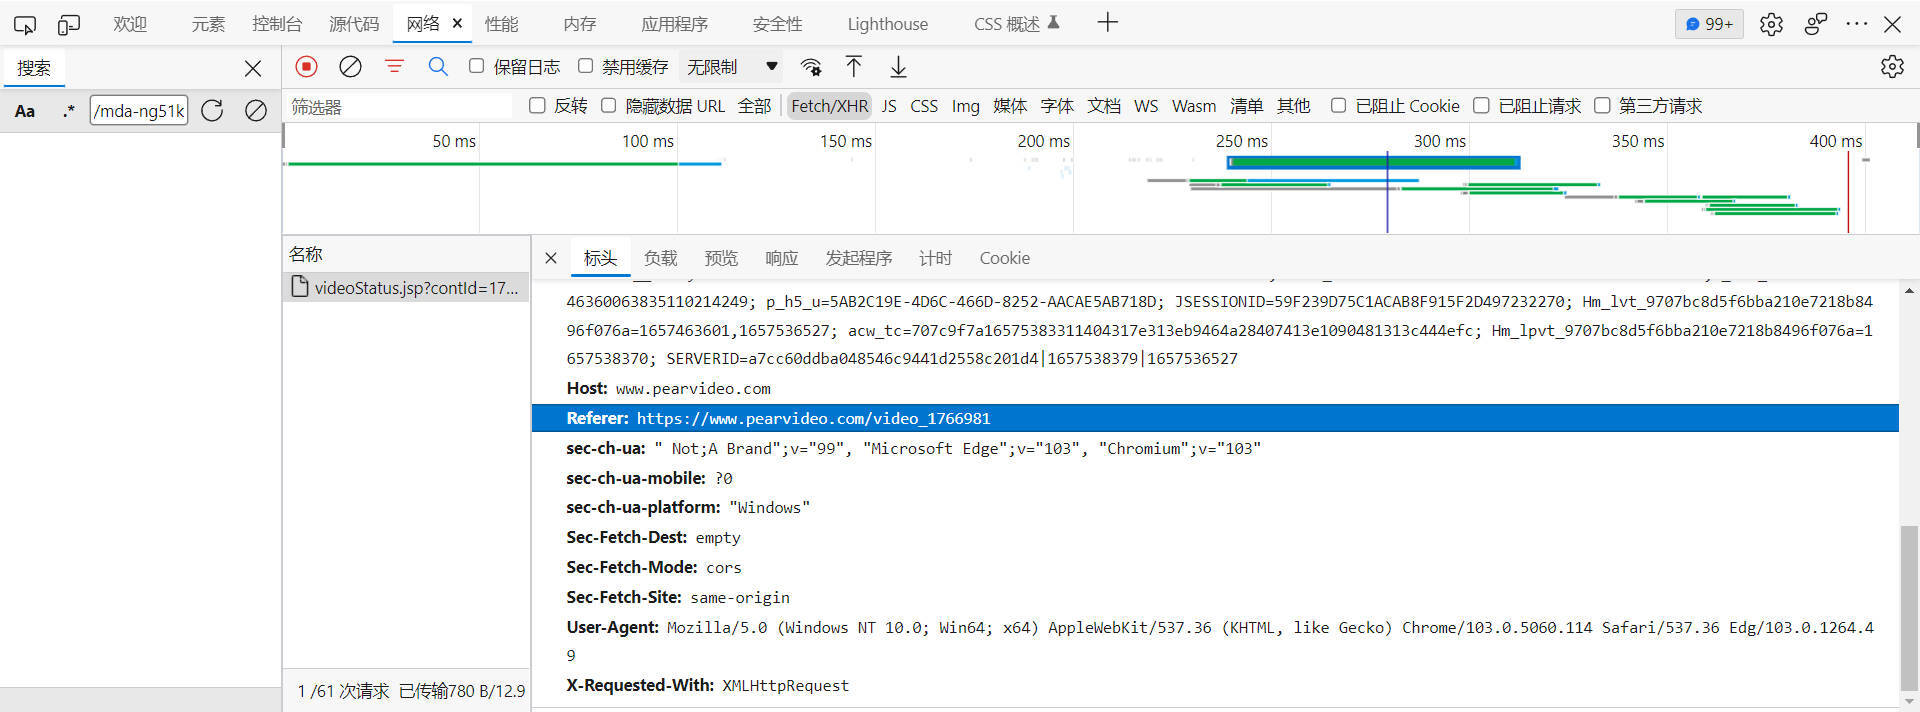Screen dimensions: 1920x712
Task: Toggle the filter bar icon
Action: [x=394, y=67]
